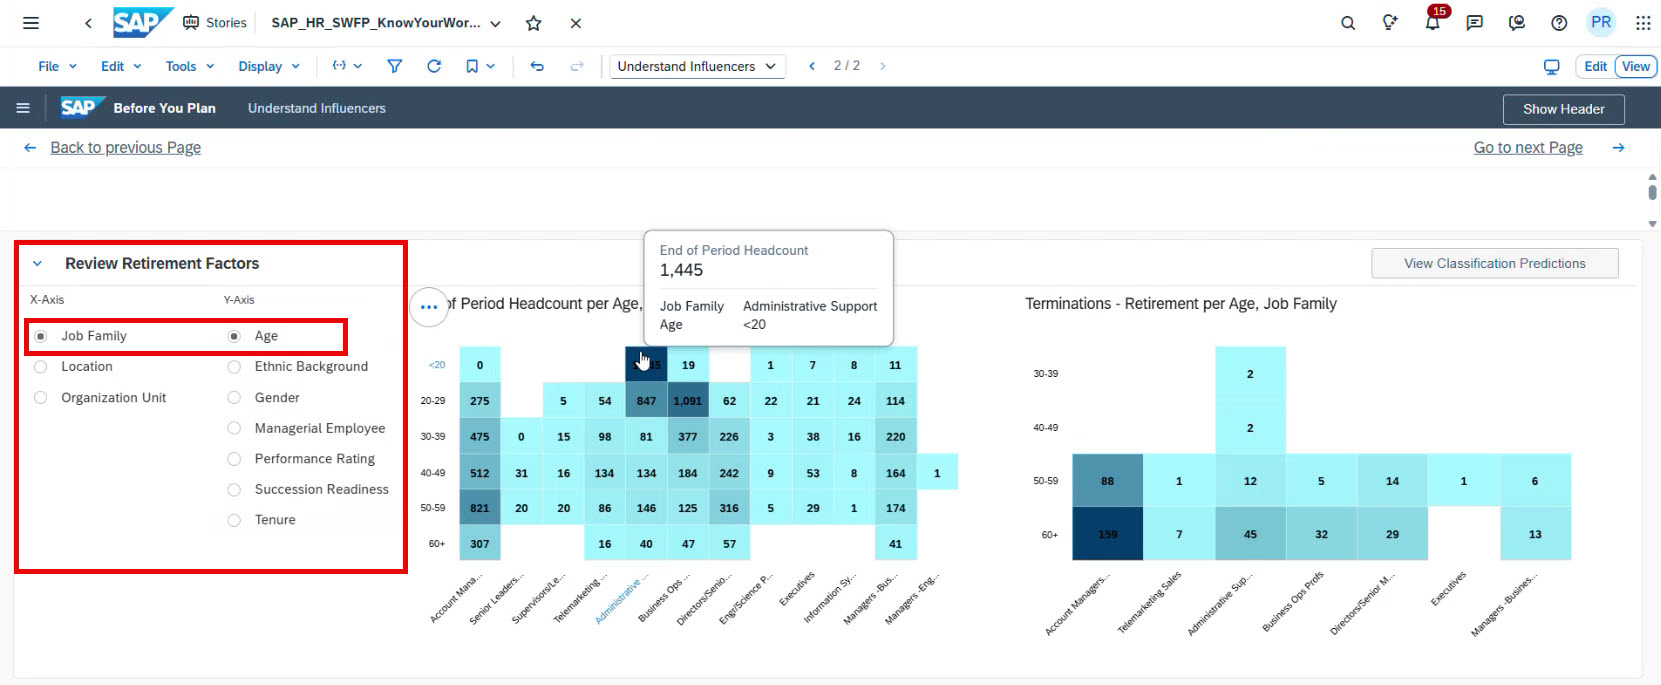1661x685 pixels.
Task: Click the View Classification Predictions button
Action: coord(1494,264)
